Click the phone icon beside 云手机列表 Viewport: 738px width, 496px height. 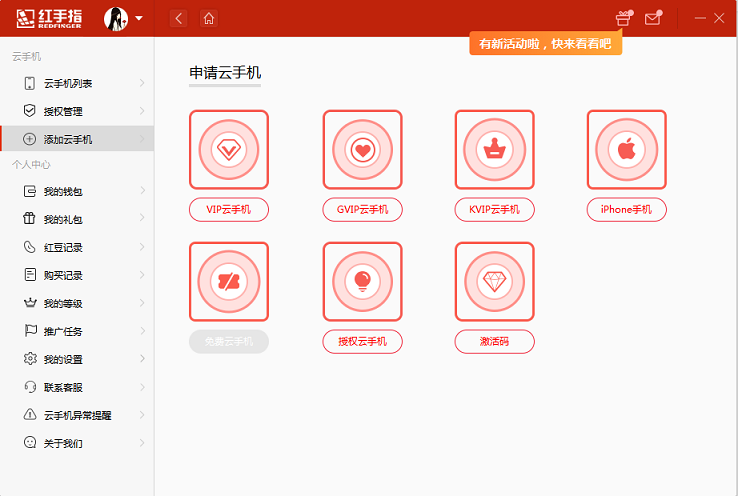[x=30, y=83]
